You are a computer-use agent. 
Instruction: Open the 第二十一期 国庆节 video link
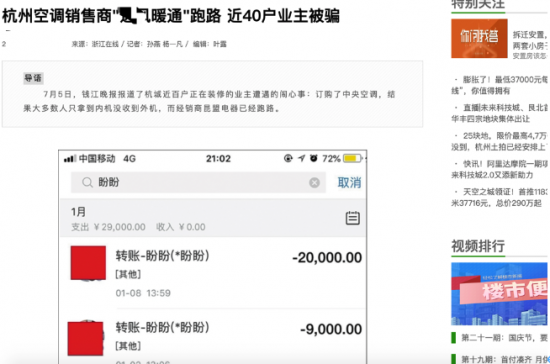pyautogui.click(x=504, y=338)
